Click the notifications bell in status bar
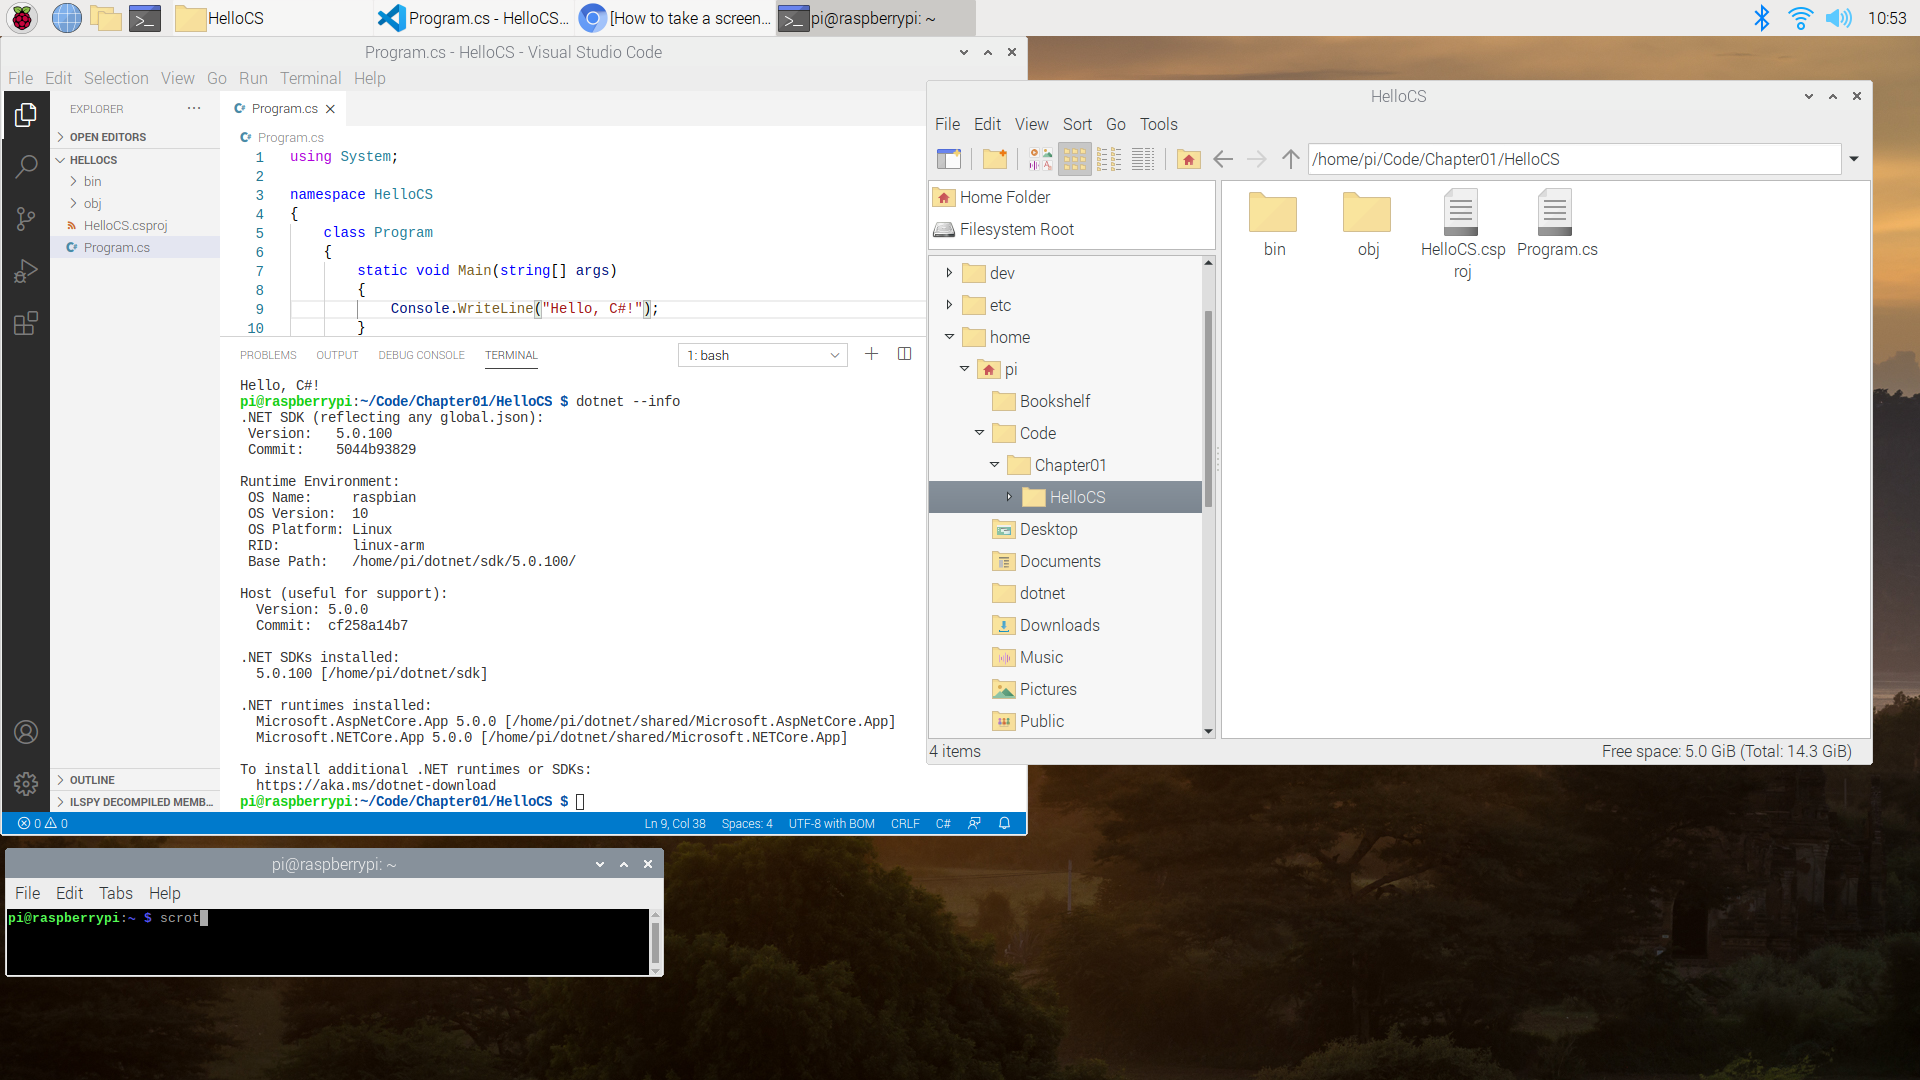This screenshot has width=1920, height=1080. pyautogui.click(x=1004, y=823)
